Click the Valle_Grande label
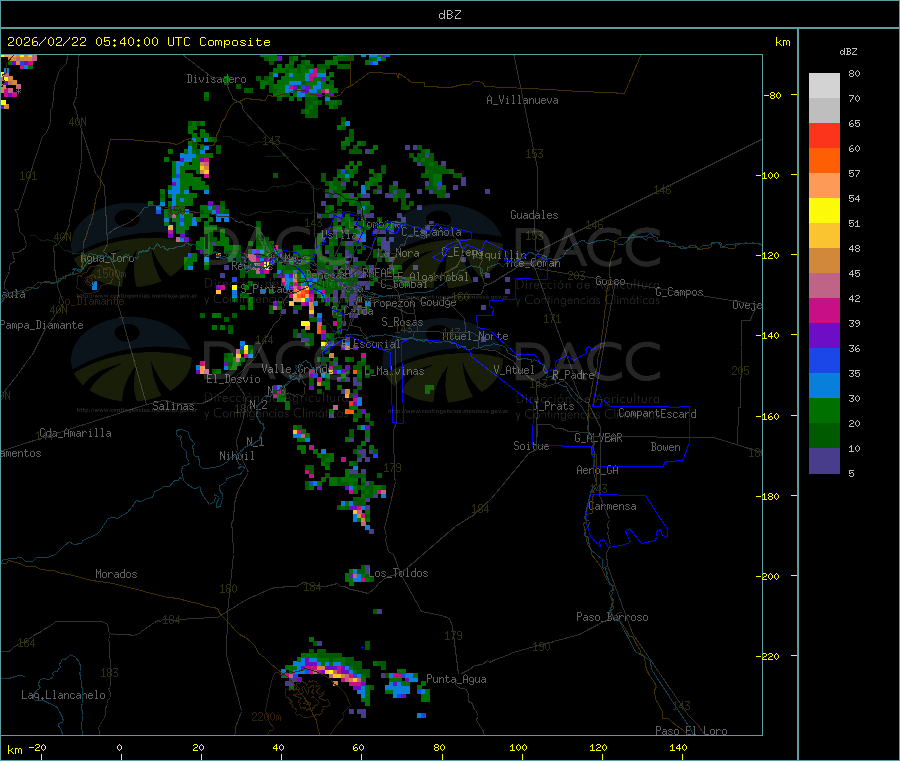This screenshot has height=761, width=900. tap(297, 369)
